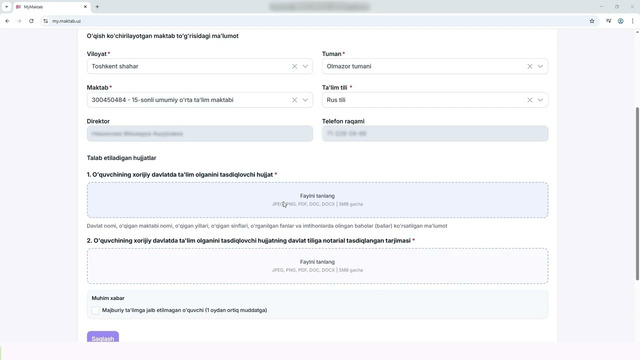Choose file in first document upload area
This screenshot has width=640, height=360.
pos(317,200)
